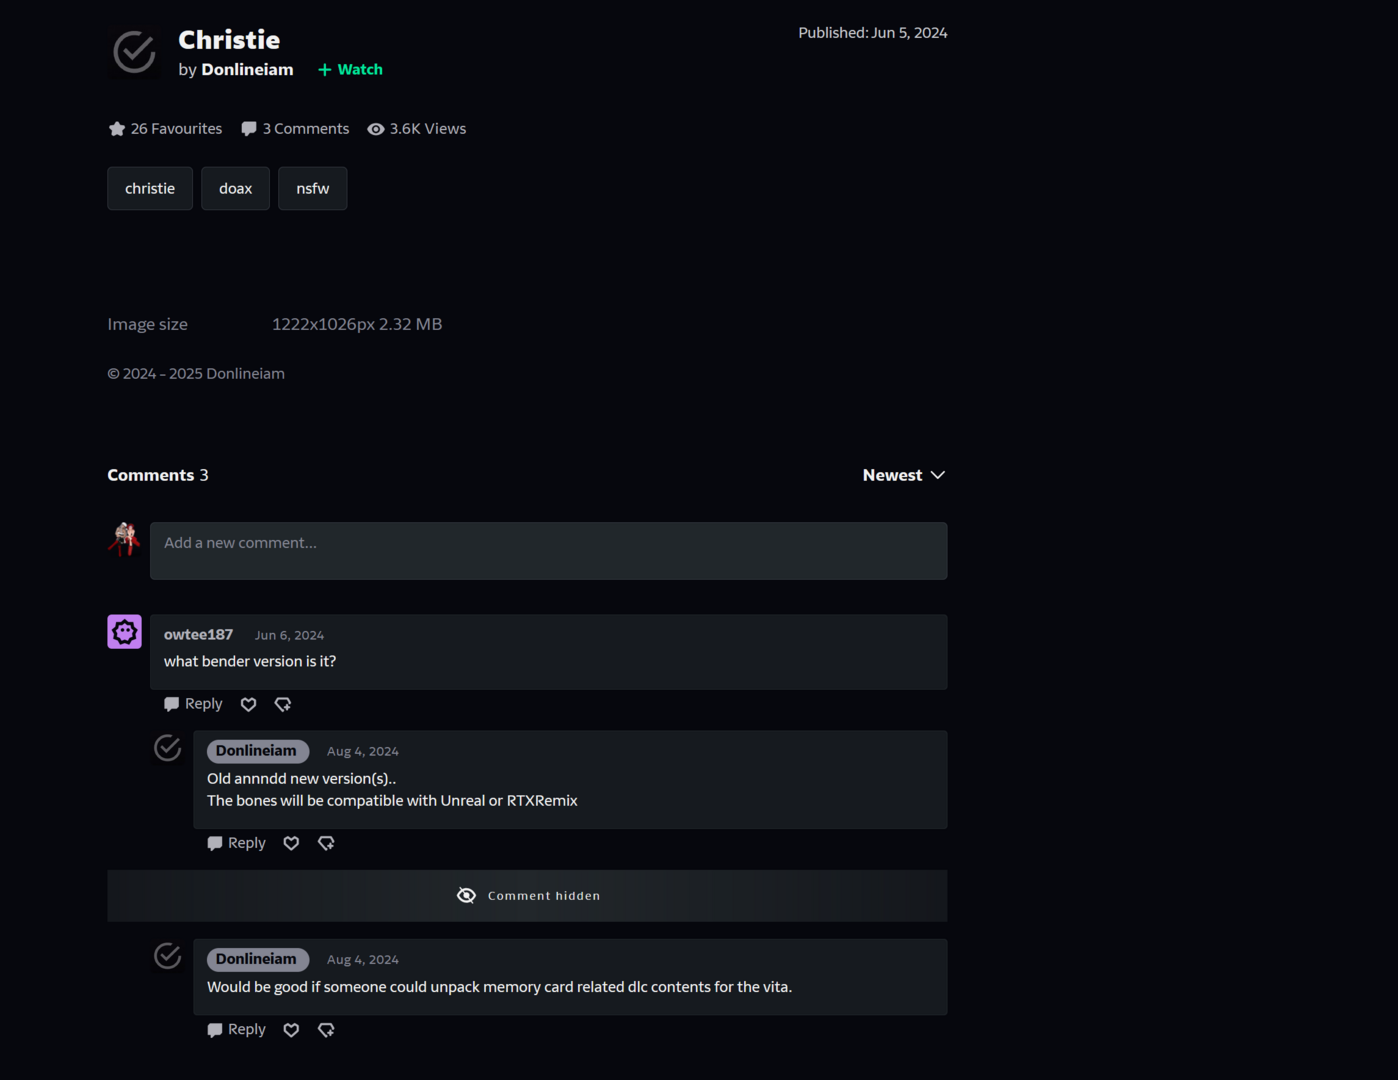Viewport: 1398px width, 1080px height.
Task: Reply to owtee187's bender version comment
Action: (x=193, y=704)
